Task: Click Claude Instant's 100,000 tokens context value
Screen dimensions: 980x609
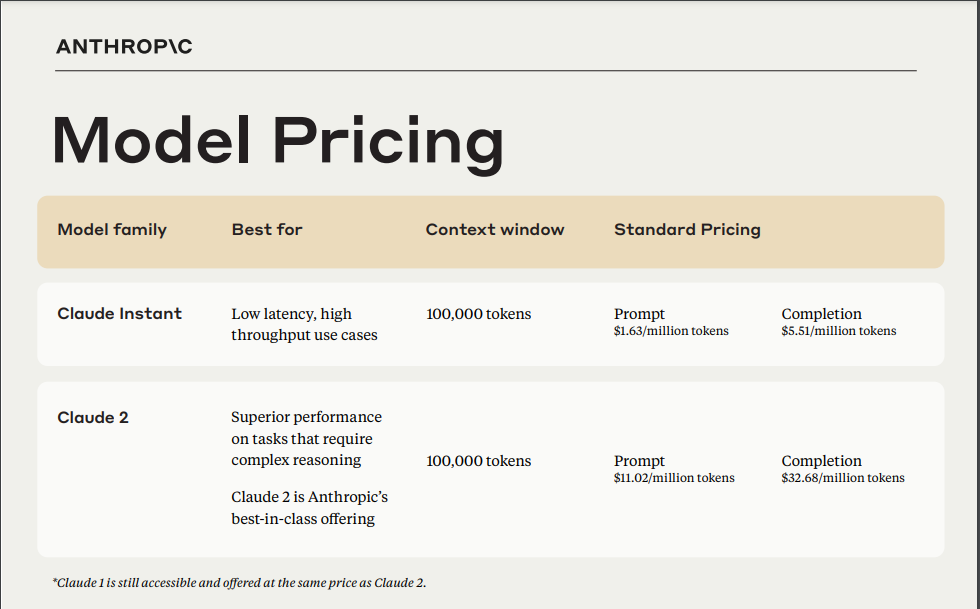Action: tap(479, 314)
